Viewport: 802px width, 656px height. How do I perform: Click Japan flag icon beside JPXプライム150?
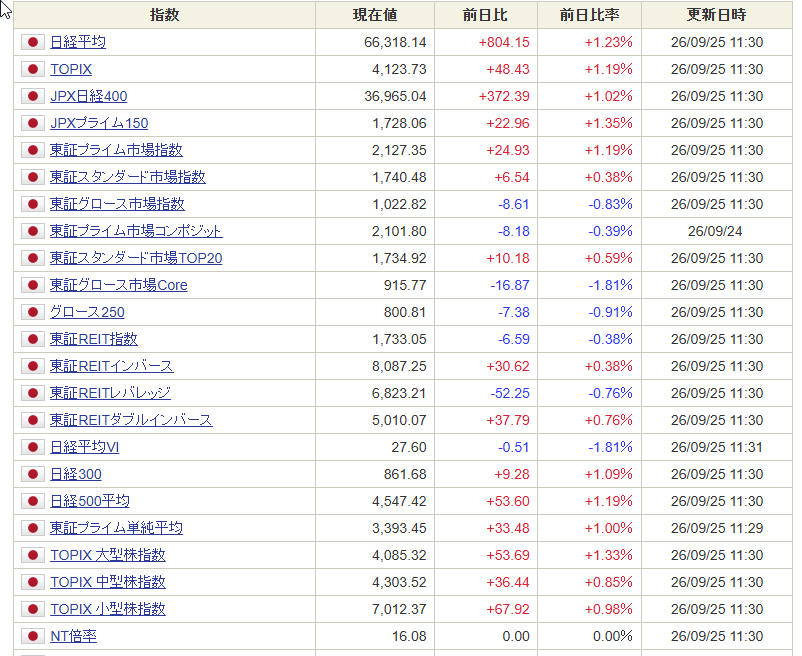[x=33, y=123]
